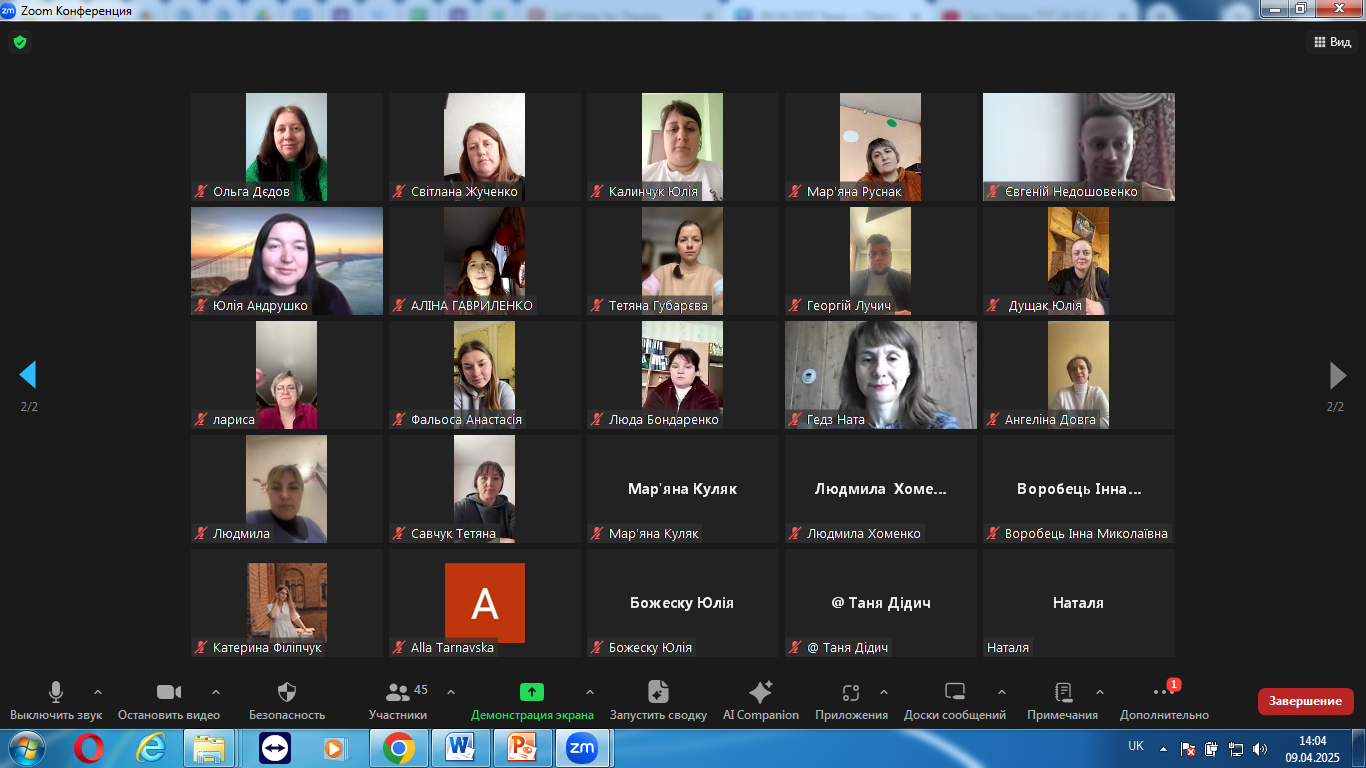Open Дополнительно more options menu
Screen dimensions: 1366x768
tap(1163, 693)
